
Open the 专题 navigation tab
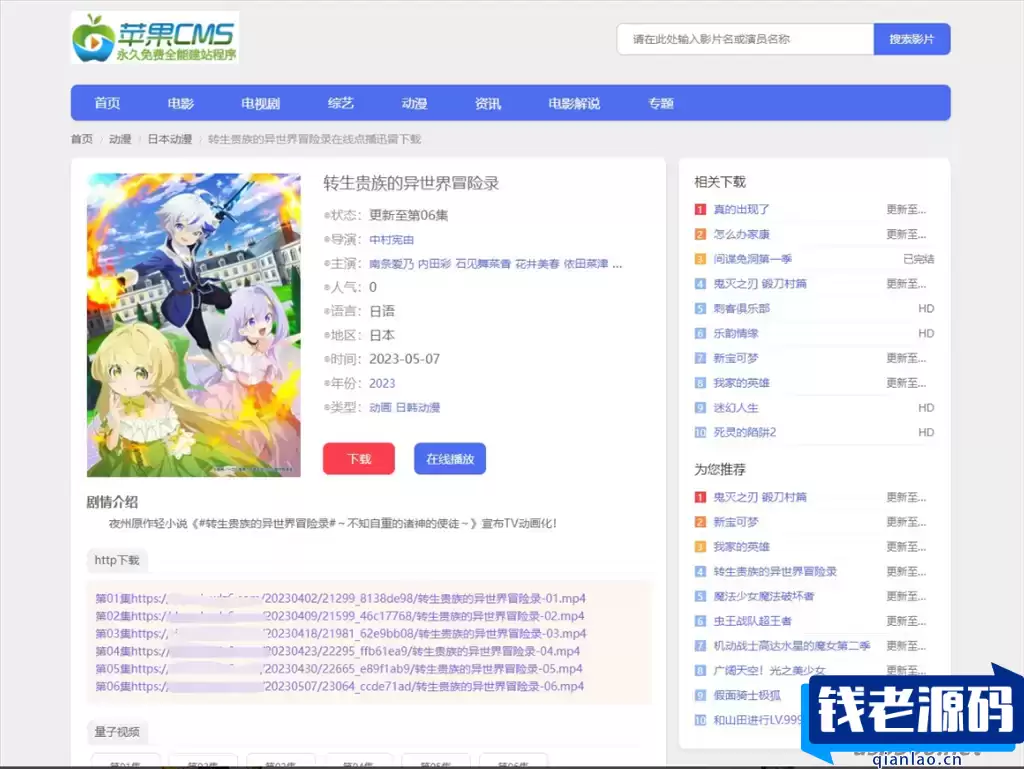pyautogui.click(x=661, y=103)
